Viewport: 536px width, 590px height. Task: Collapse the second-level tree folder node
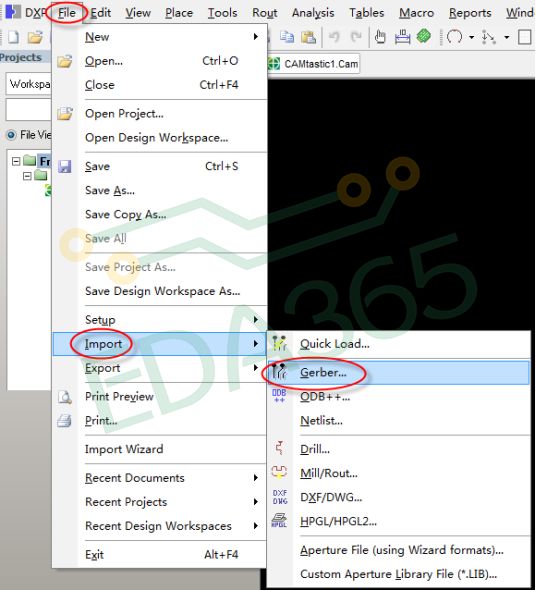click(27, 176)
